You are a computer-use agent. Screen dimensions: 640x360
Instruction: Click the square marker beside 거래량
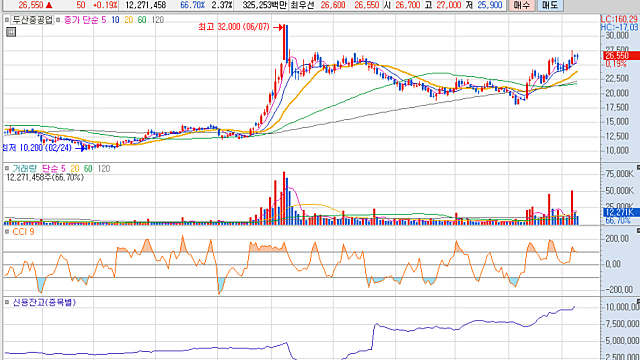coord(7,168)
